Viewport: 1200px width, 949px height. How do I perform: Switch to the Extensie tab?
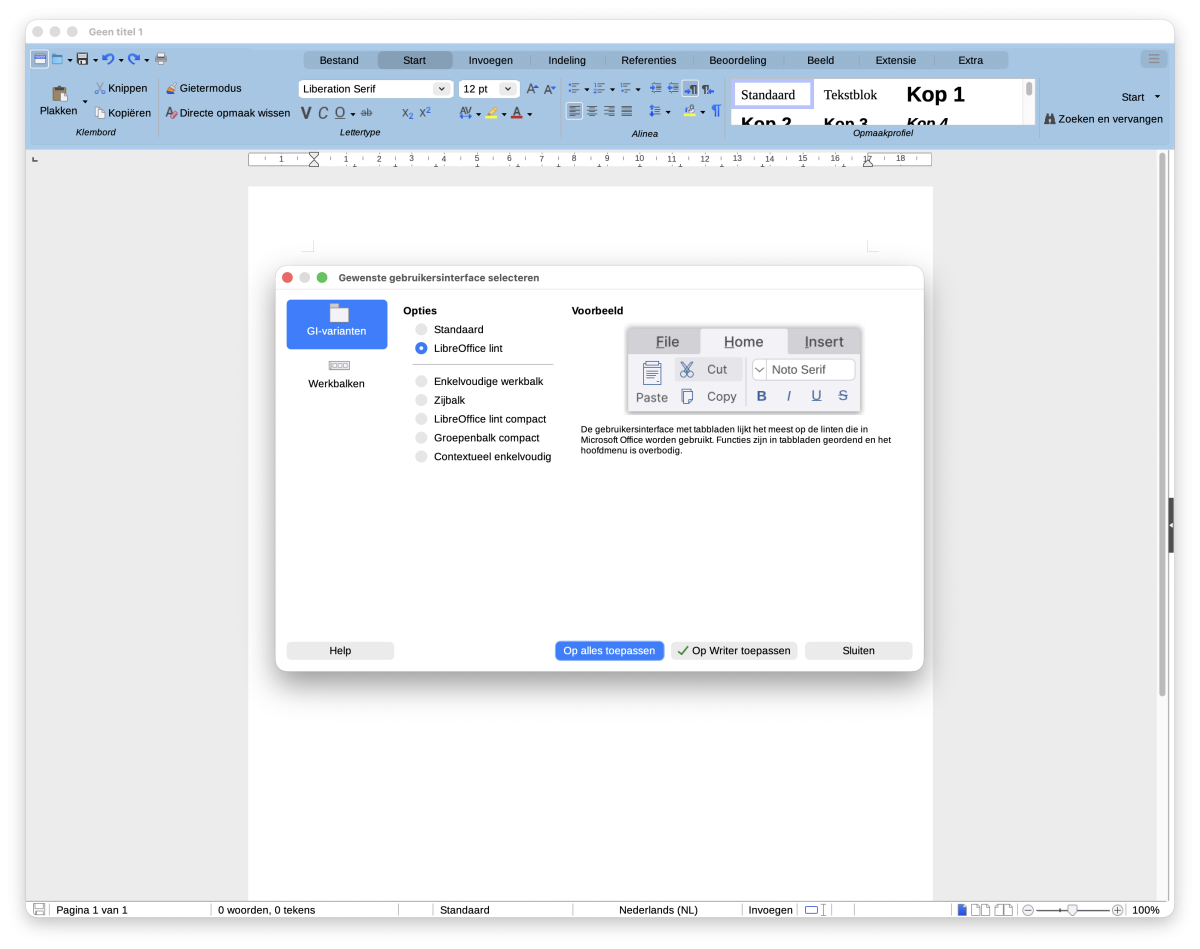click(896, 60)
